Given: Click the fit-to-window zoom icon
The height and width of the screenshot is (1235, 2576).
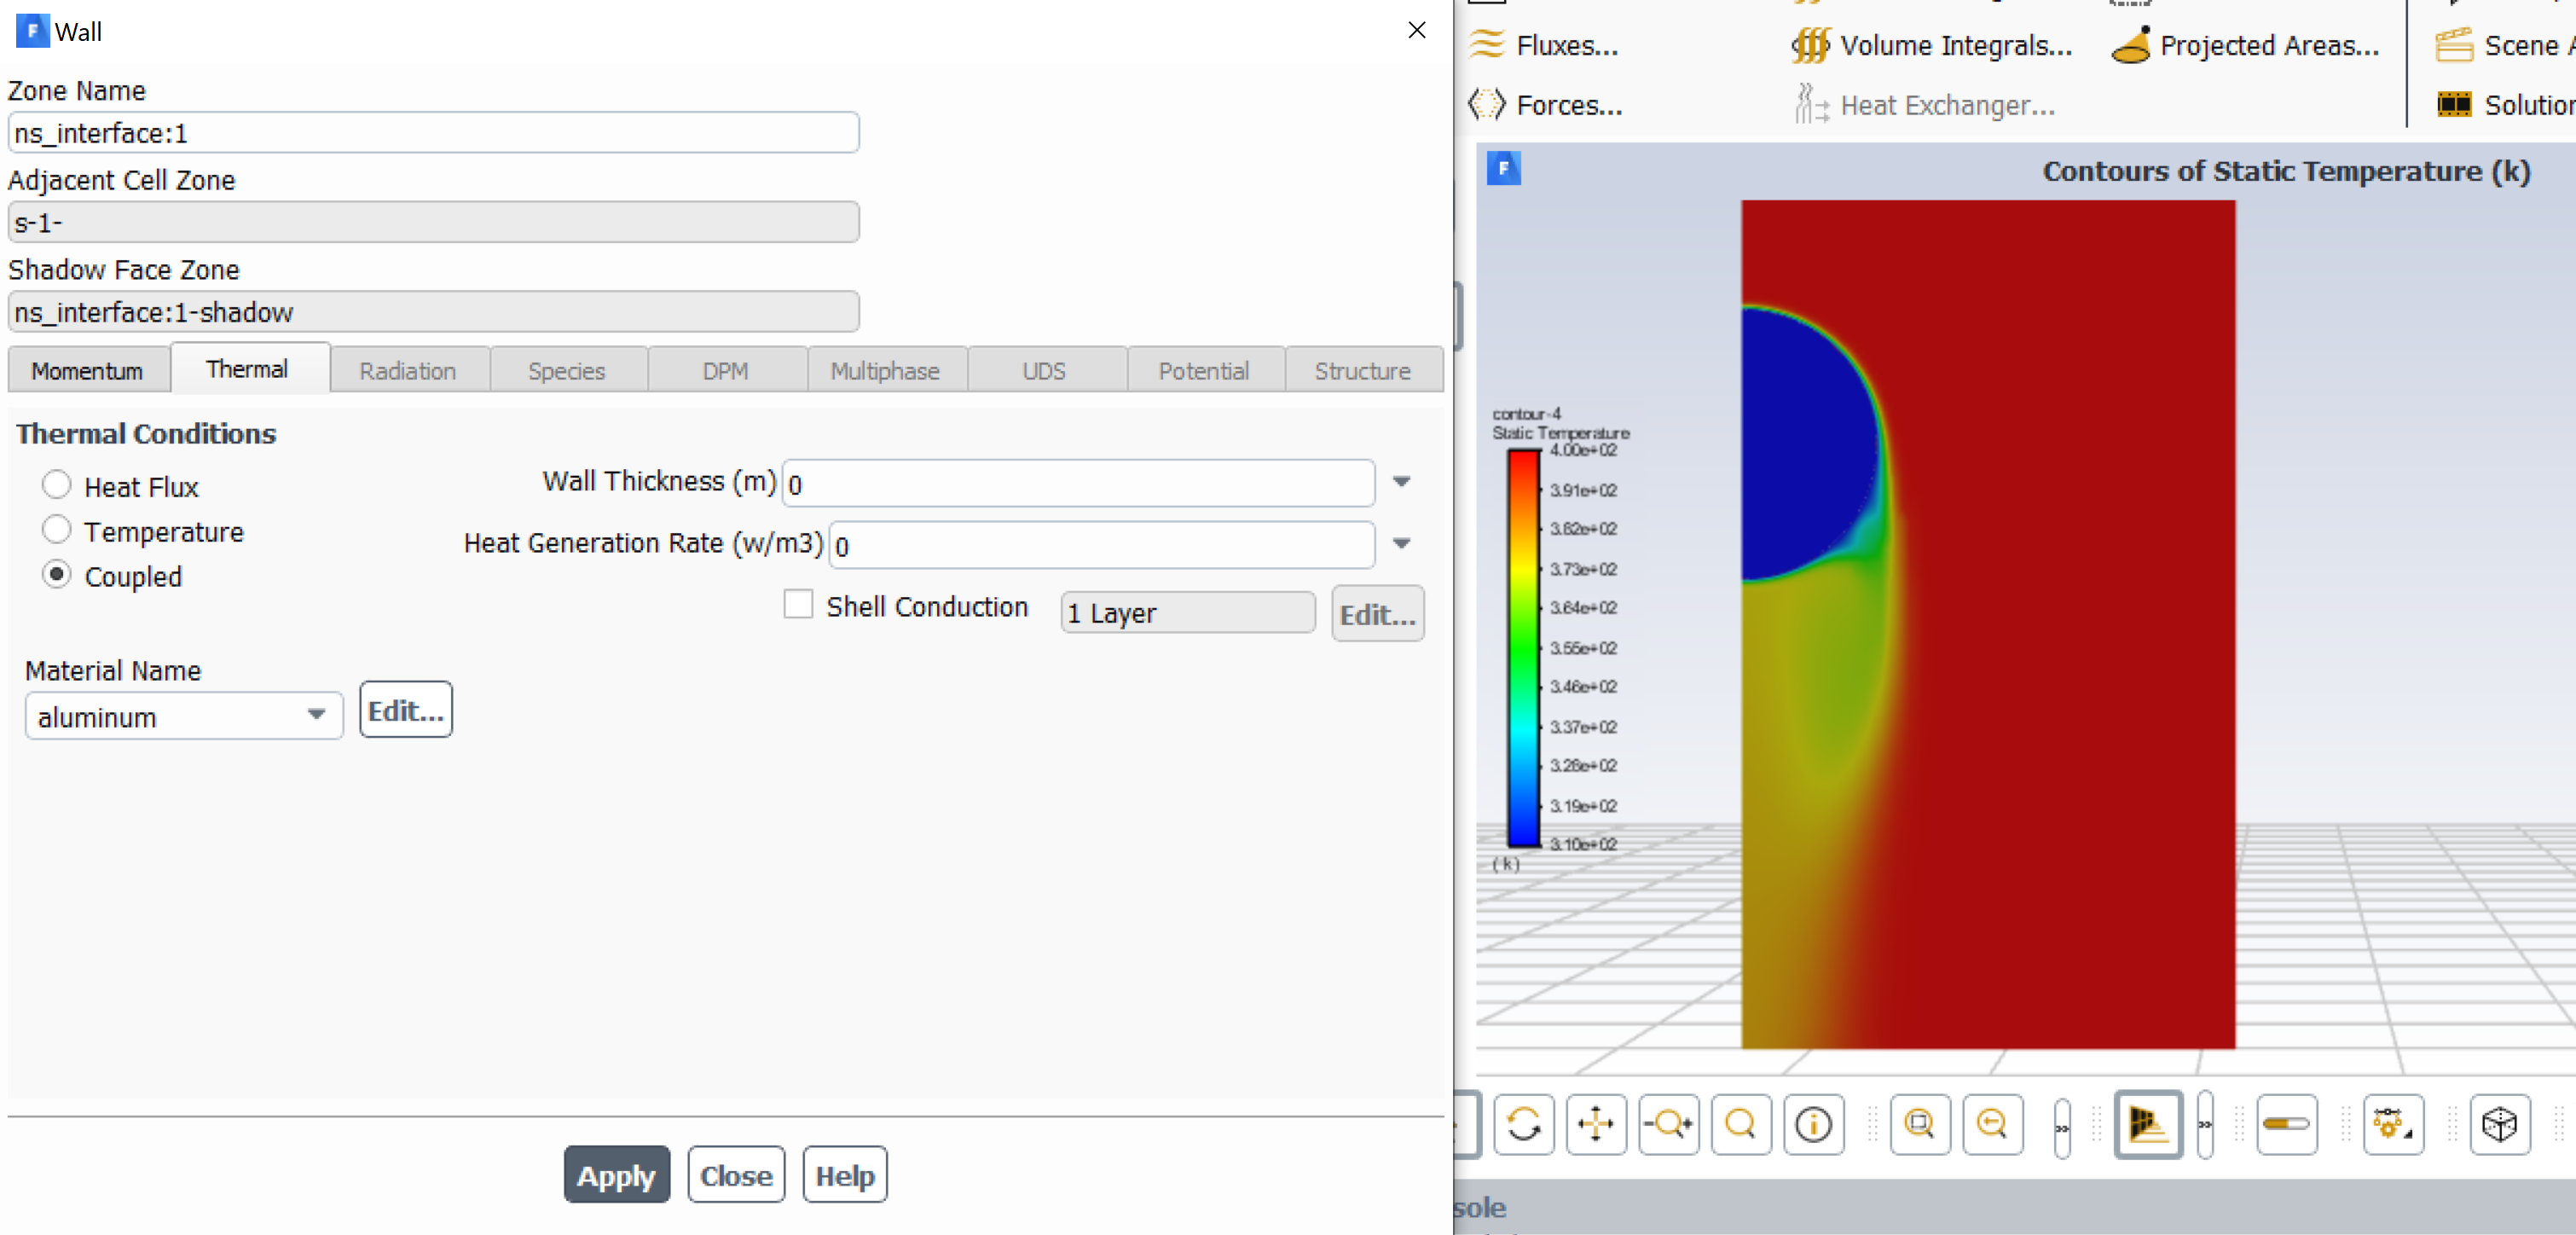Looking at the screenshot, I should (x=1920, y=1124).
